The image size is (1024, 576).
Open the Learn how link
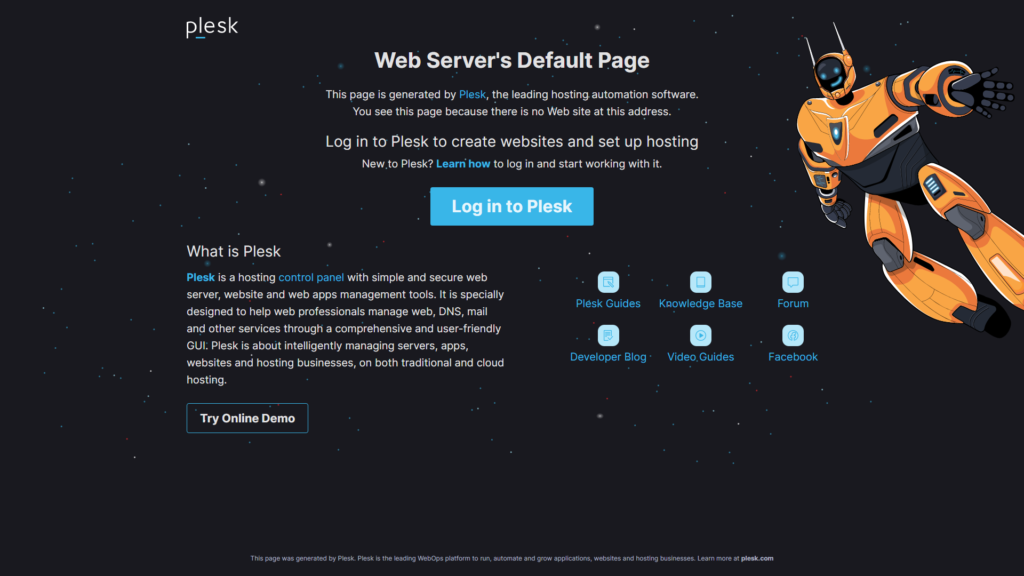(x=463, y=164)
